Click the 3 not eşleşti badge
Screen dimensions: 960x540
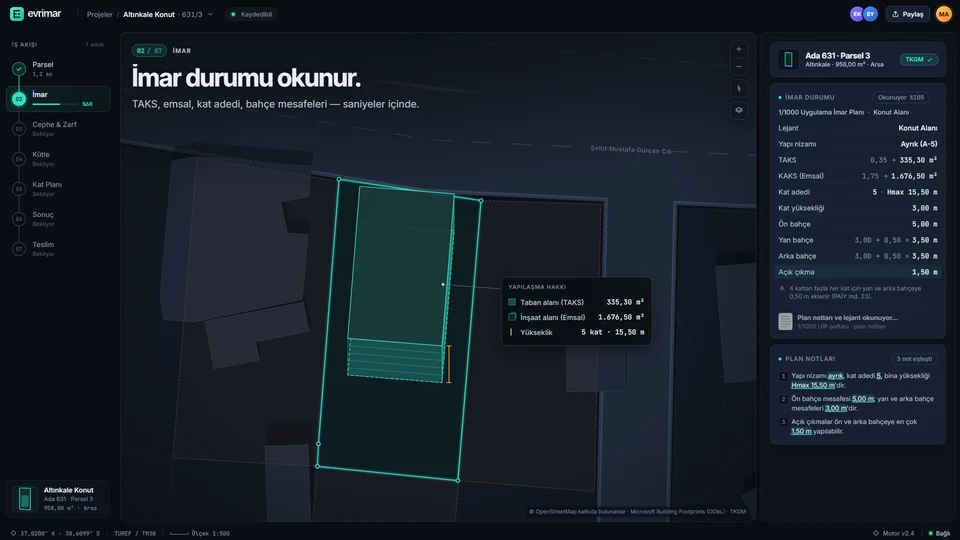tap(914, 359)
